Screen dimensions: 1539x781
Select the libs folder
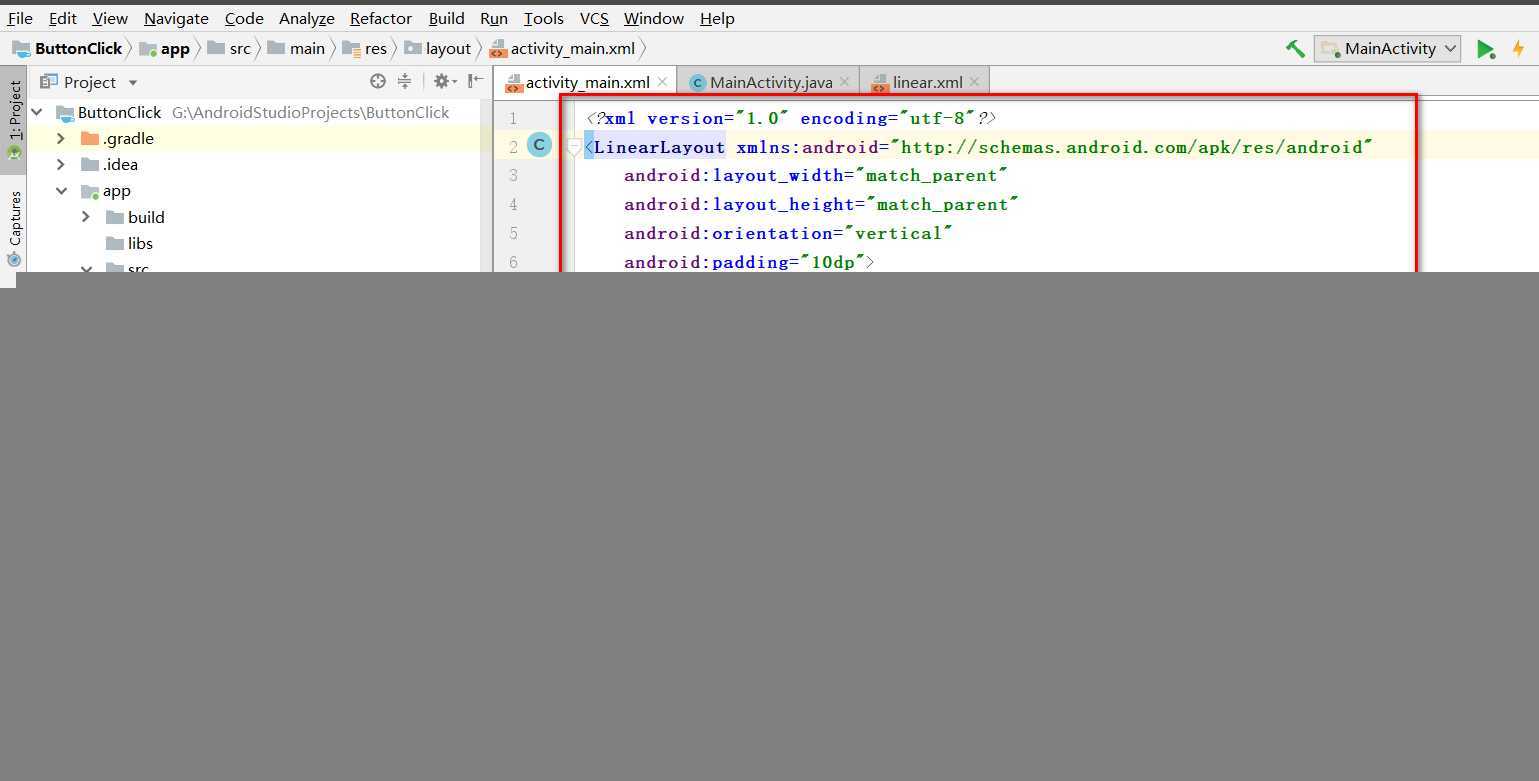[x=140, y=243]
